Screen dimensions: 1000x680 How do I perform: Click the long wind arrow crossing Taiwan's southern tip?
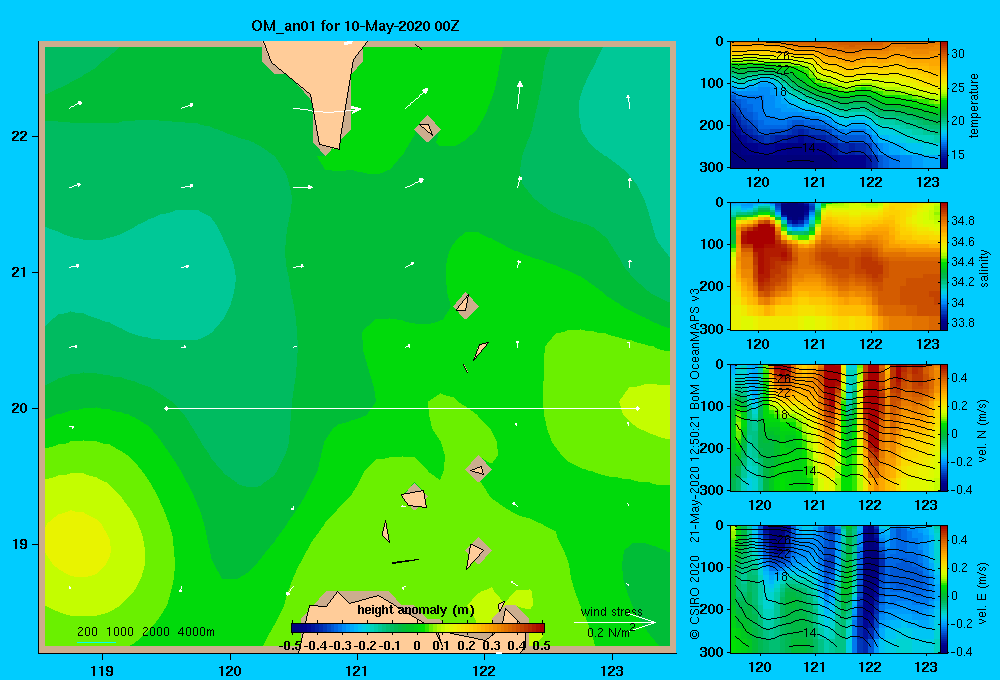[327, 110]
